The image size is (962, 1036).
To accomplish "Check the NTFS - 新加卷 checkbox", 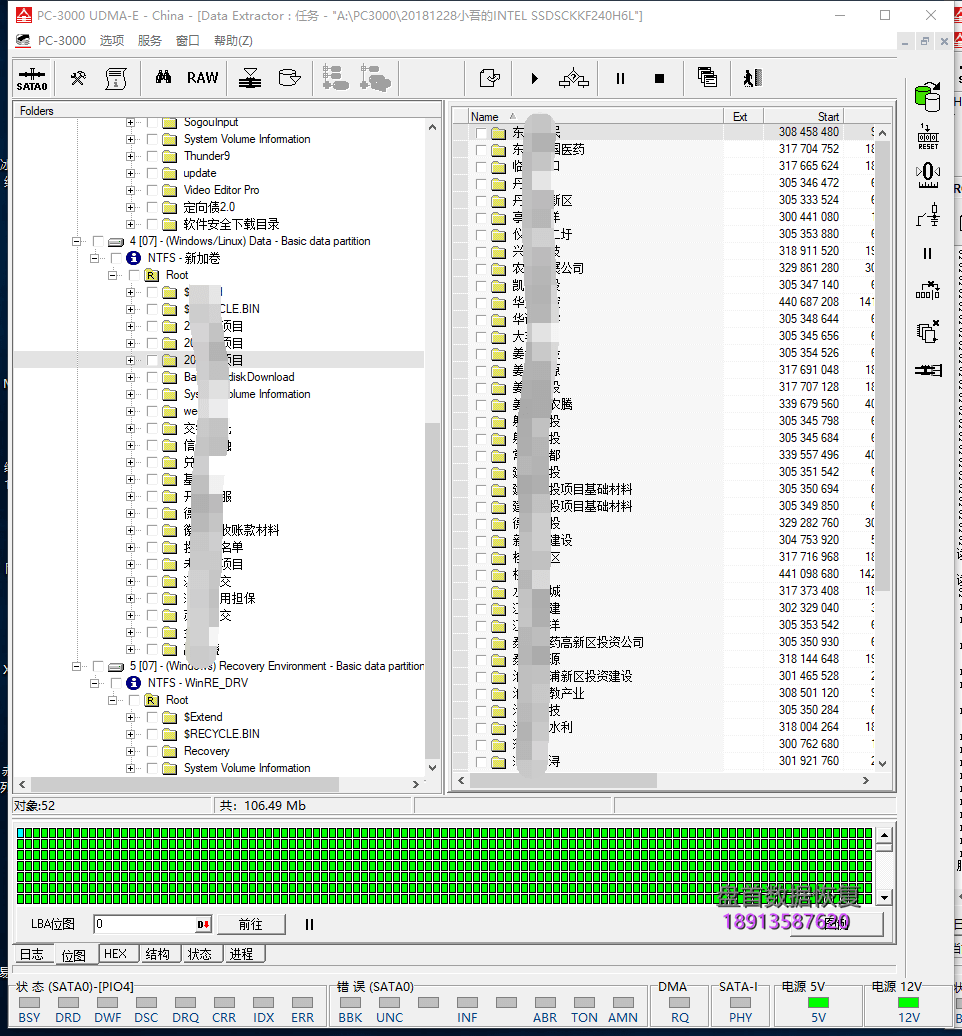I will pos(116,258).
